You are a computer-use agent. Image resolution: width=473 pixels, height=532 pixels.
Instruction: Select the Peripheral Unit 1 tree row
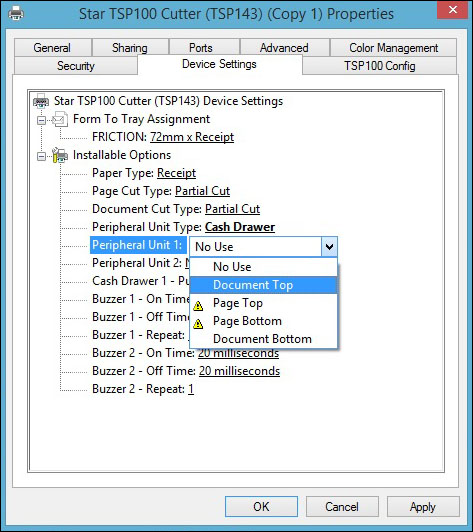[x=138, y=245]
